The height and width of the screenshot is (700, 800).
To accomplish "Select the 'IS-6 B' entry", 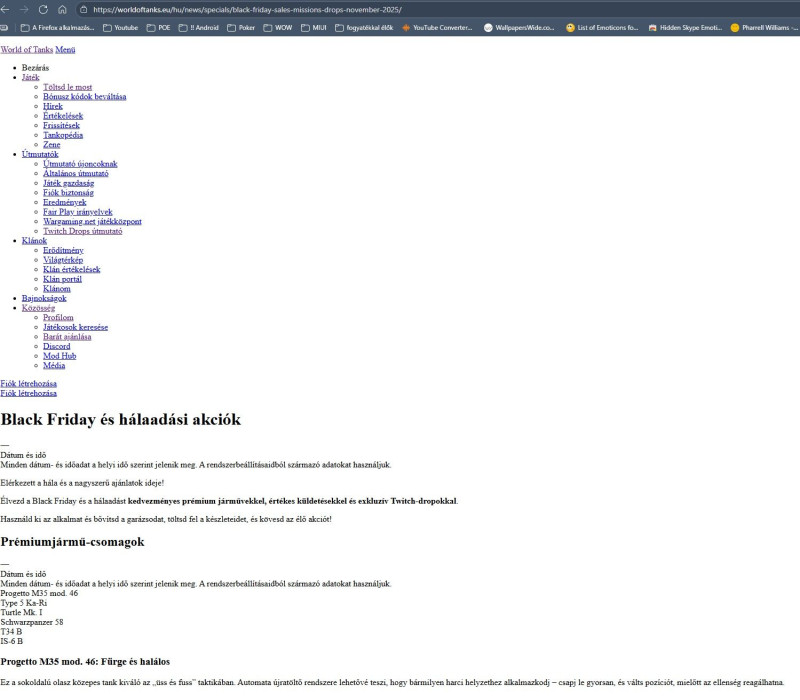I will [x=12, y=641].
